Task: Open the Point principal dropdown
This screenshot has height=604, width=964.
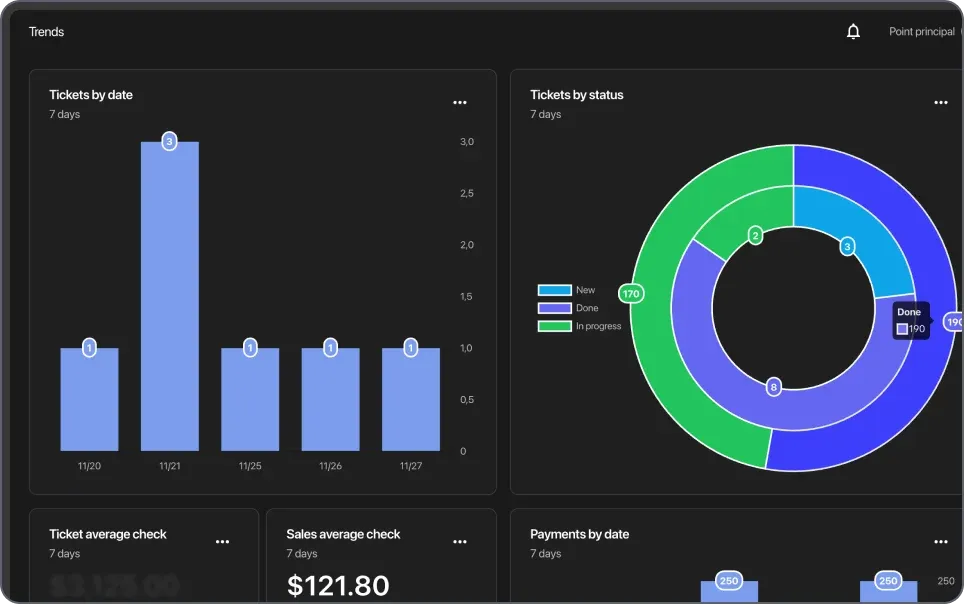Action: (x=923, y=32)
